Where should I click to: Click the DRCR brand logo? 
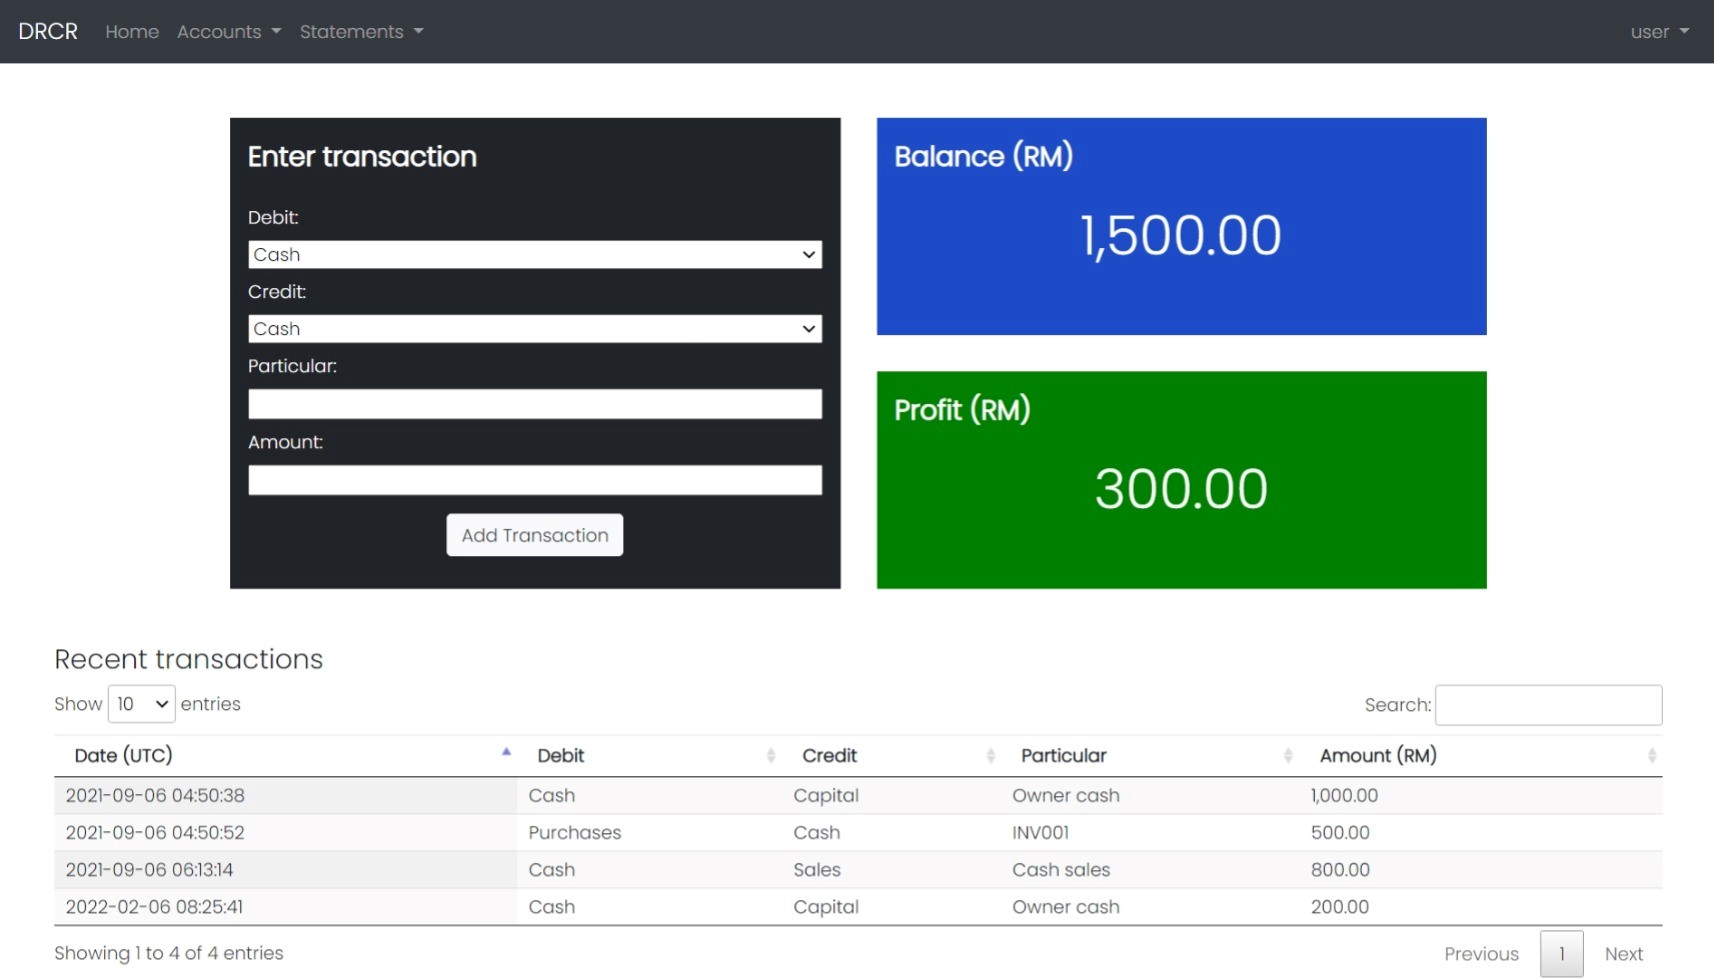tap(48, 32)
